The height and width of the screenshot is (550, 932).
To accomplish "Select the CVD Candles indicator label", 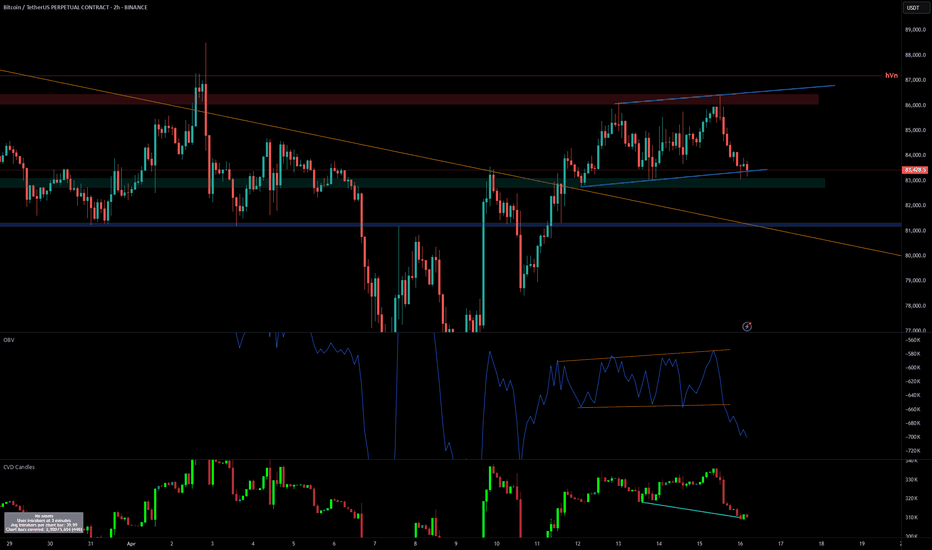I will point(19,467).
